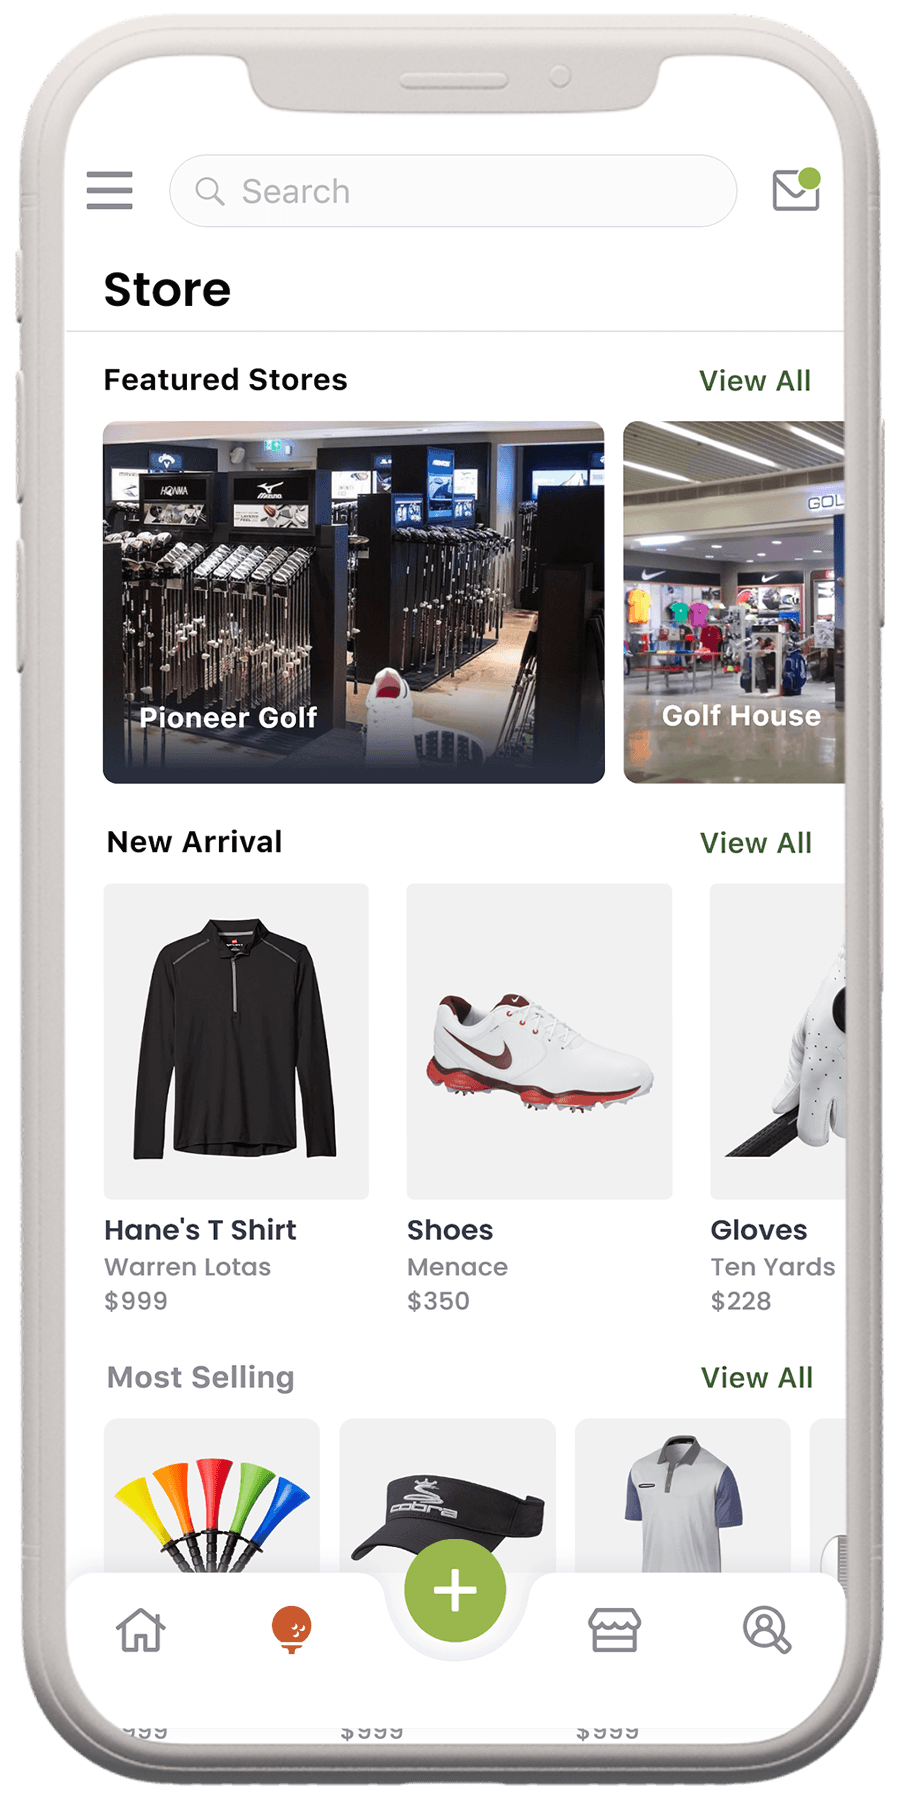Select Hane's T Shirt product image
This screenshot has width=900, height=1800.
[x=236, y=1041]
